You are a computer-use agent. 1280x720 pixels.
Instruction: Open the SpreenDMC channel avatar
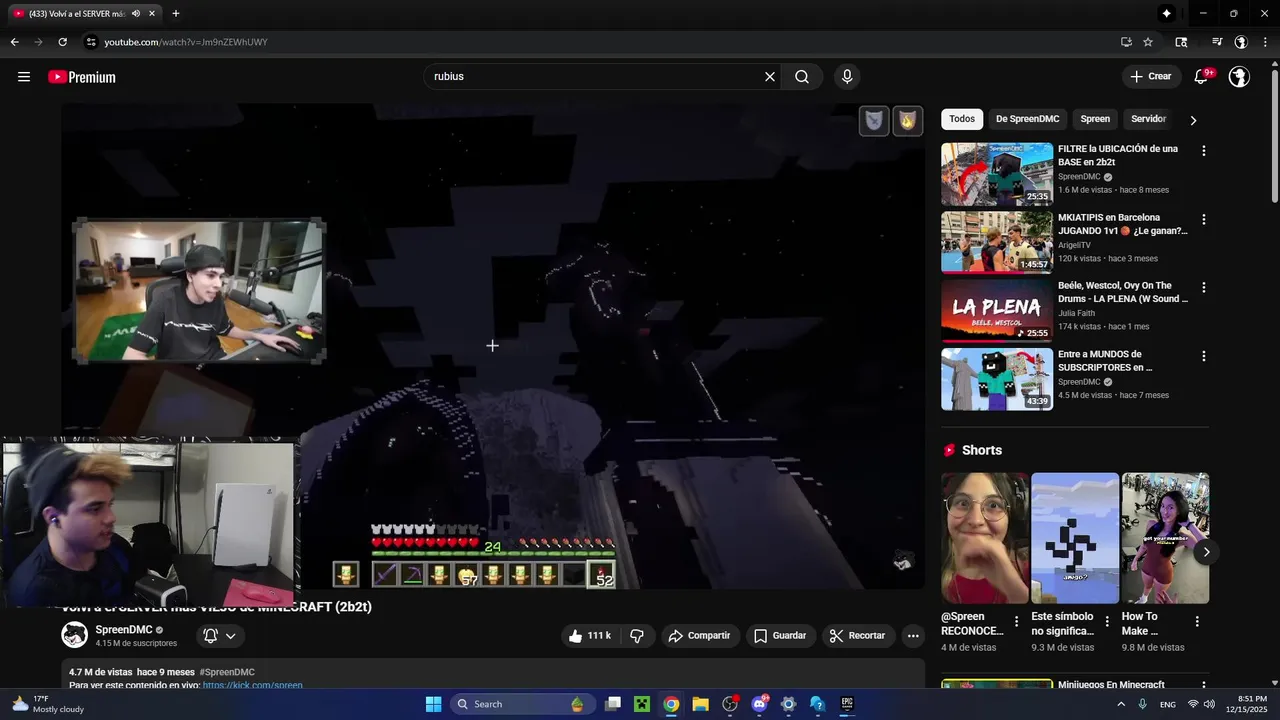pos(74,635)
